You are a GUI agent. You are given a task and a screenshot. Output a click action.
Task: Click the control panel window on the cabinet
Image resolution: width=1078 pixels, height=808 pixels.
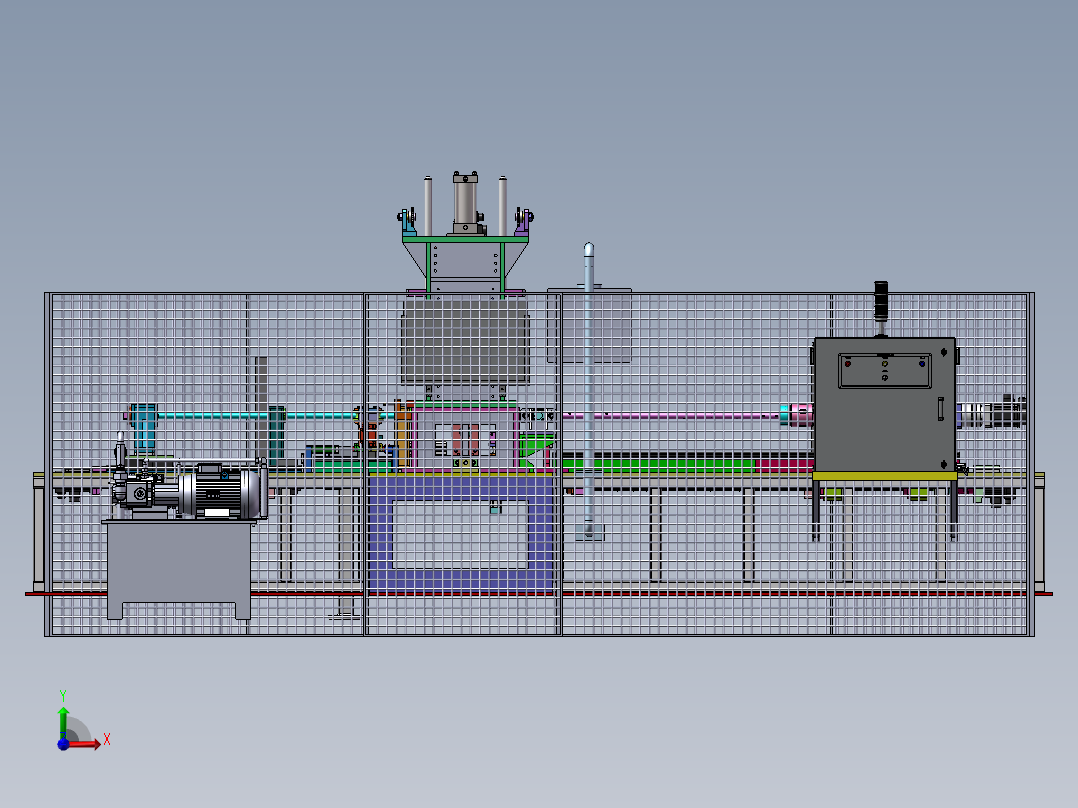tap(885, 371)
